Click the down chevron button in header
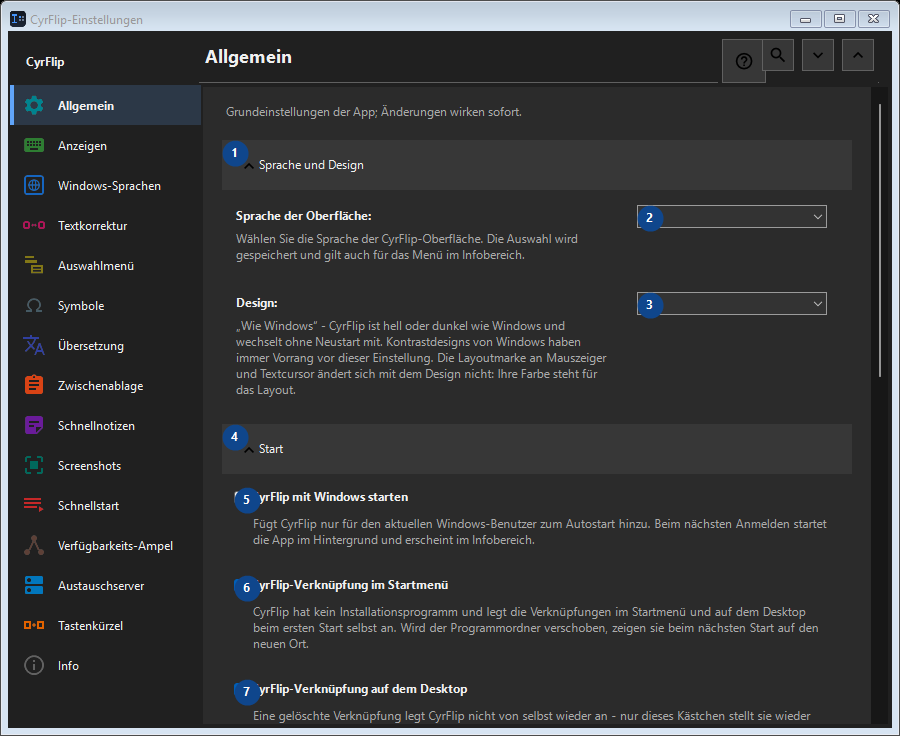This screenshot has width=900, height=736. click(818, 55)
